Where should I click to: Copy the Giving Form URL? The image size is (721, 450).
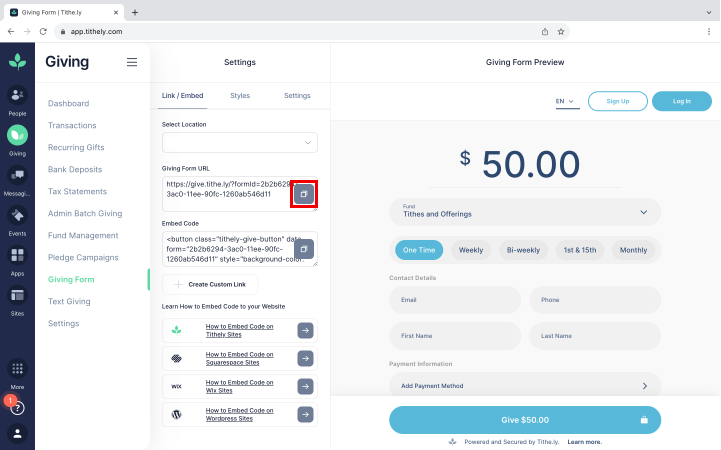(x=304, y=194)
